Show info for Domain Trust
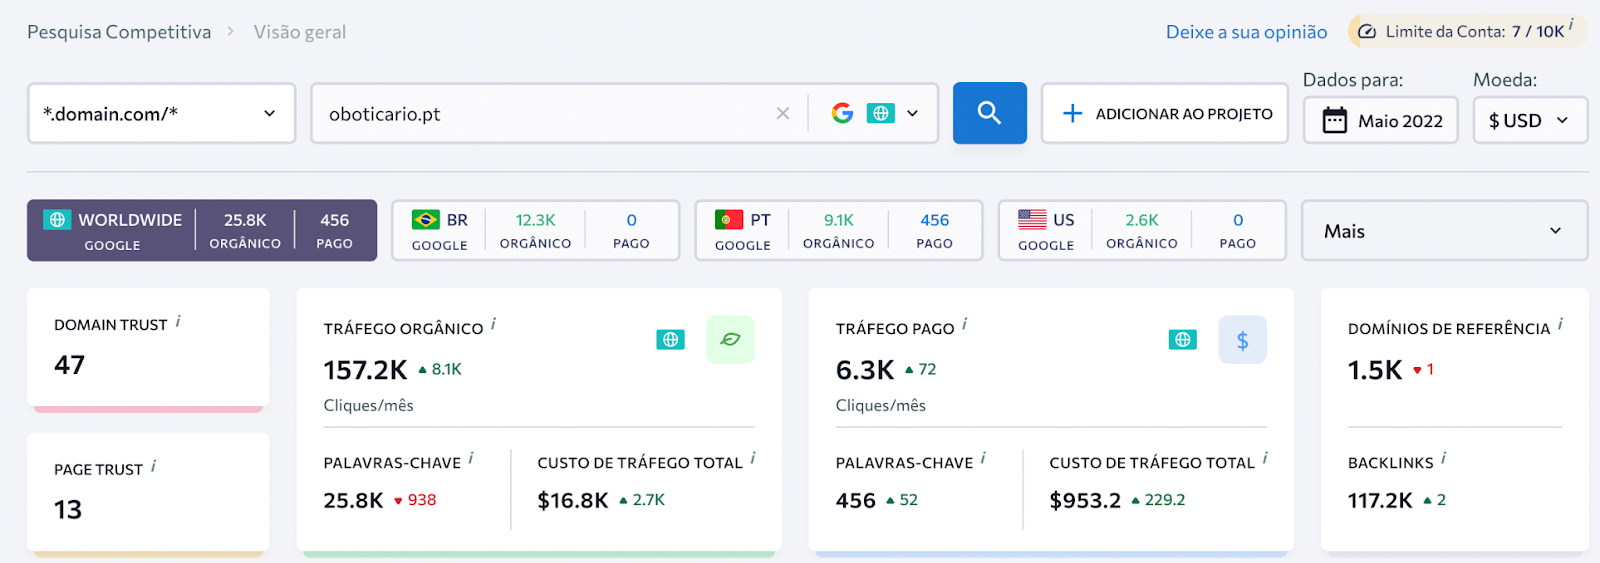This screenshot has width=1600, height=563. (178, 321)
